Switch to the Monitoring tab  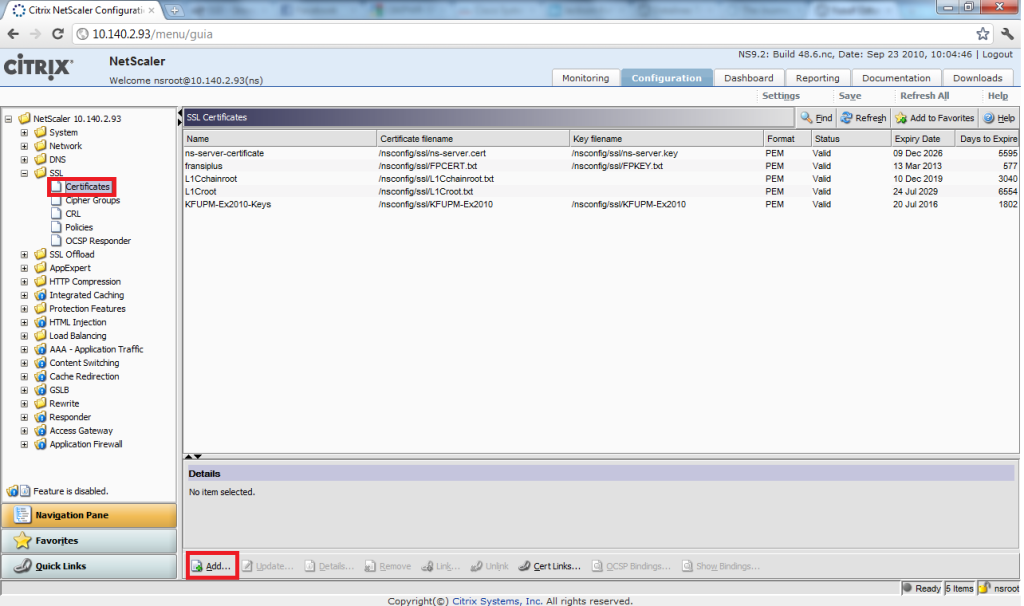pos(585,78)
